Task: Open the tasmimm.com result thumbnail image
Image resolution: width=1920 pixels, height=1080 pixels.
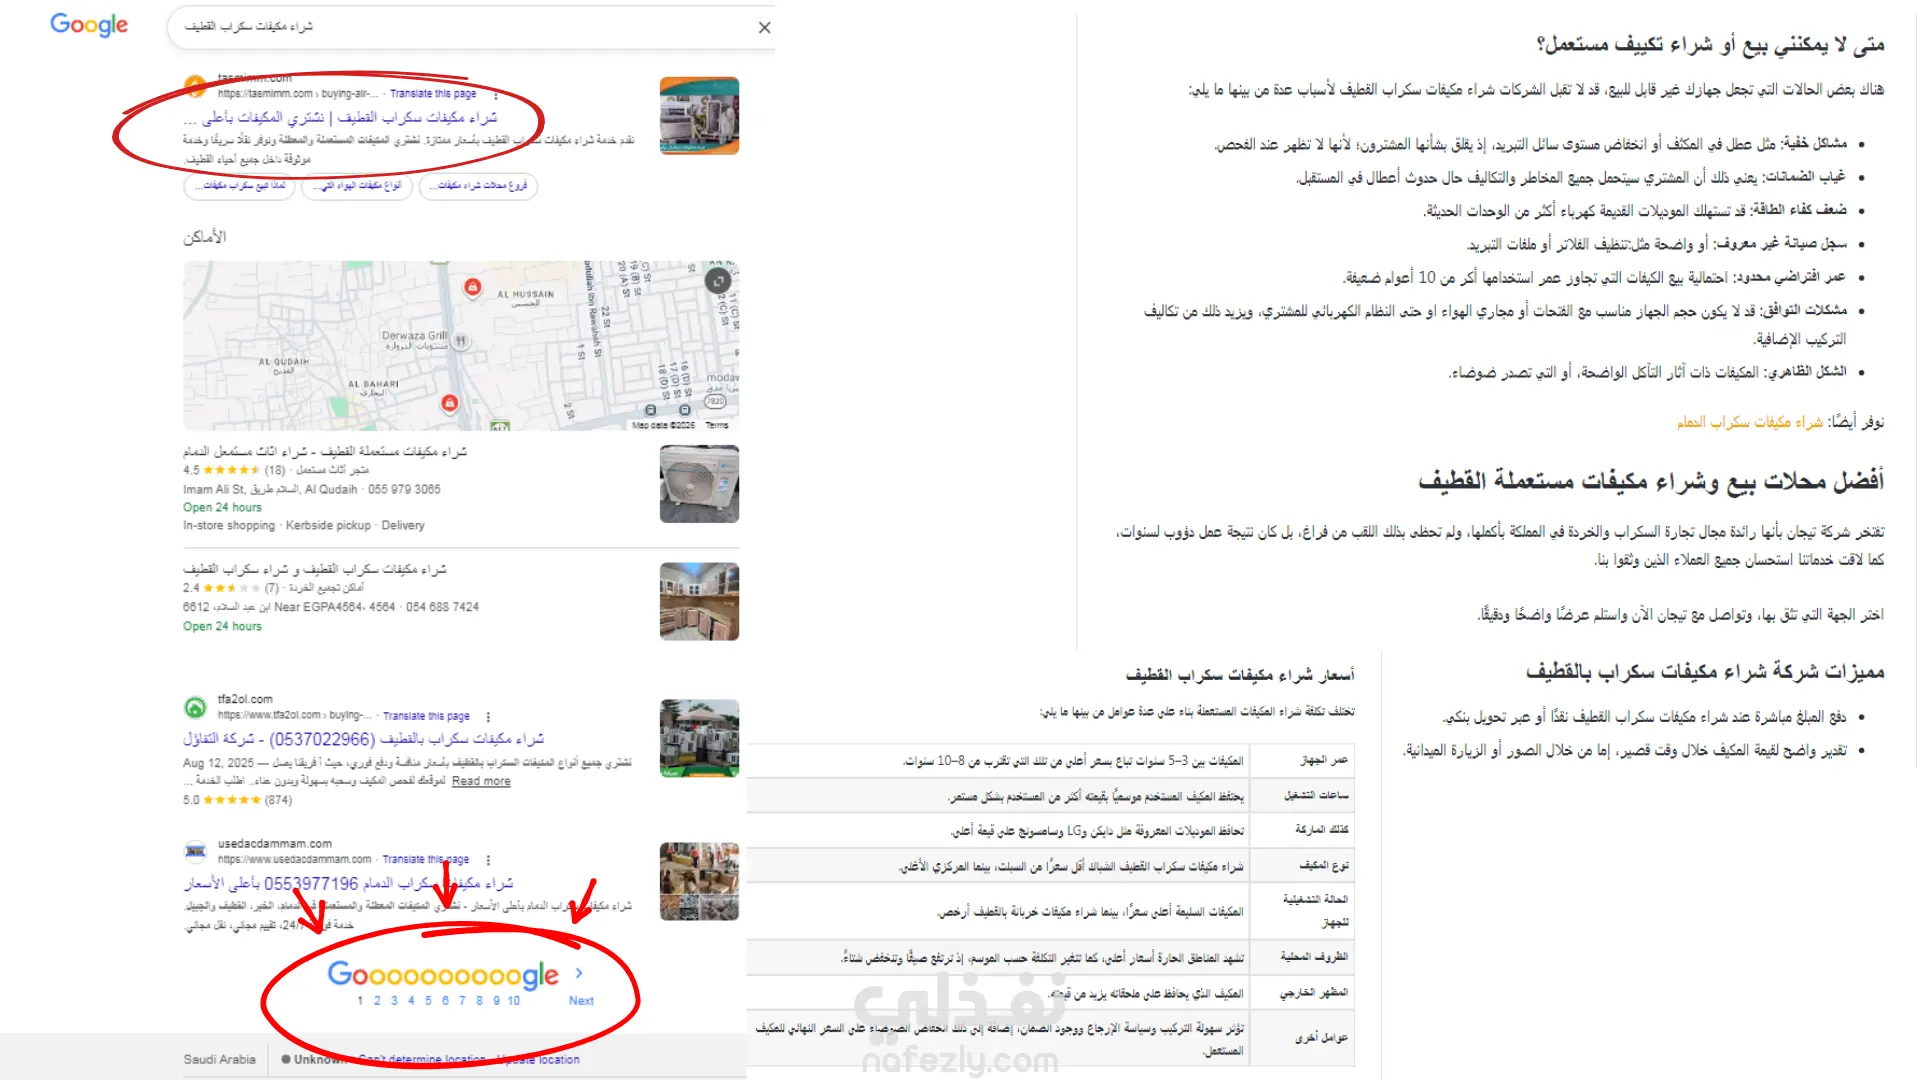Action: click(x=699, y=116)
